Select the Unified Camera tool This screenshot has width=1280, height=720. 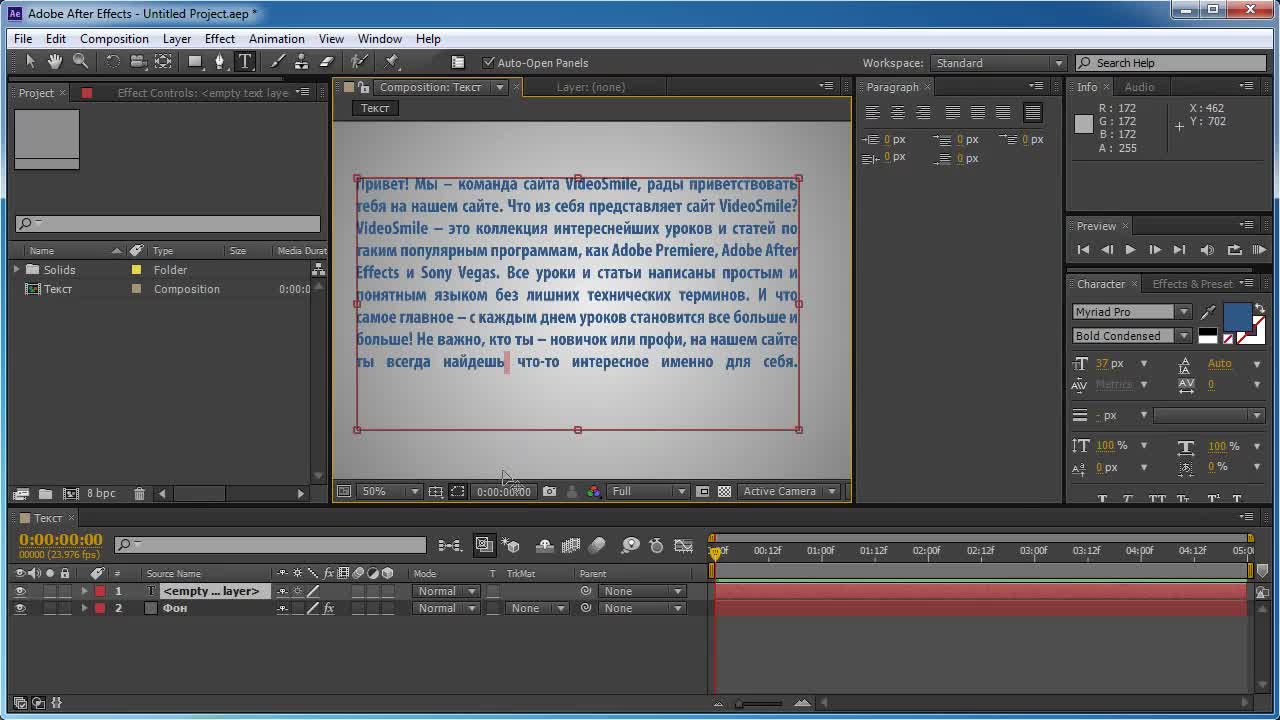click(138, 62)
